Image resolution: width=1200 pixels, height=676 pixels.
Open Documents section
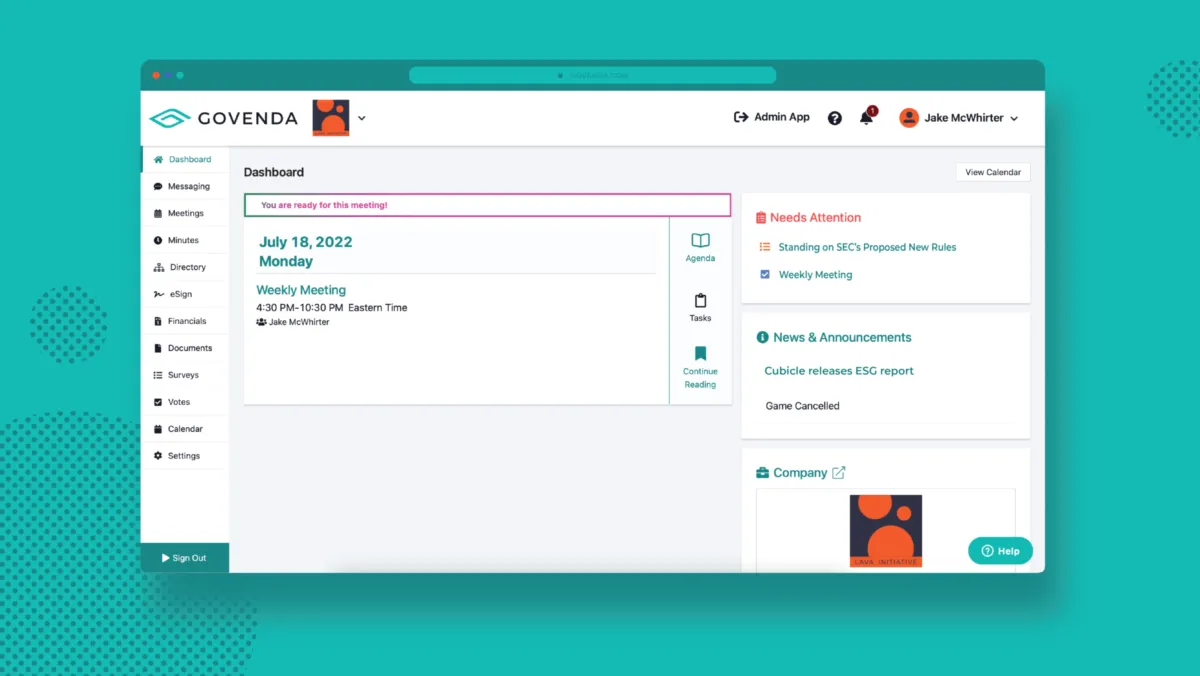point(185,348)
